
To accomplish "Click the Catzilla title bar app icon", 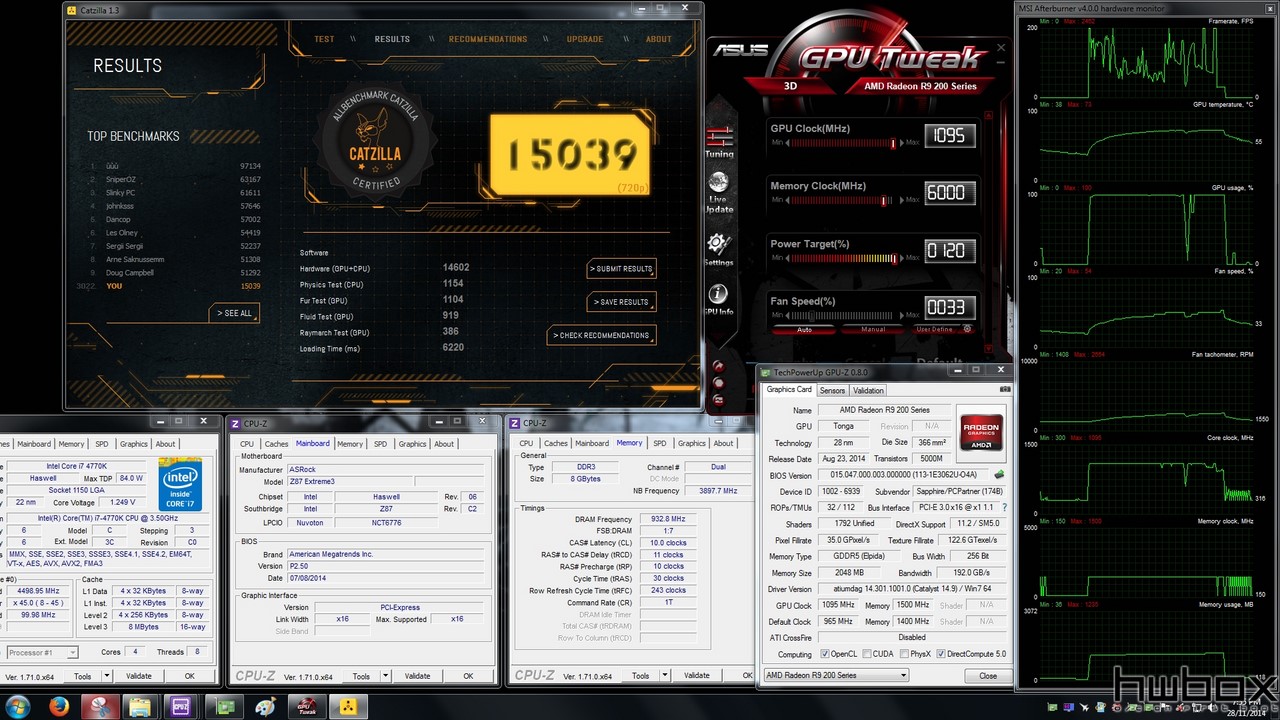I will 71,10.
